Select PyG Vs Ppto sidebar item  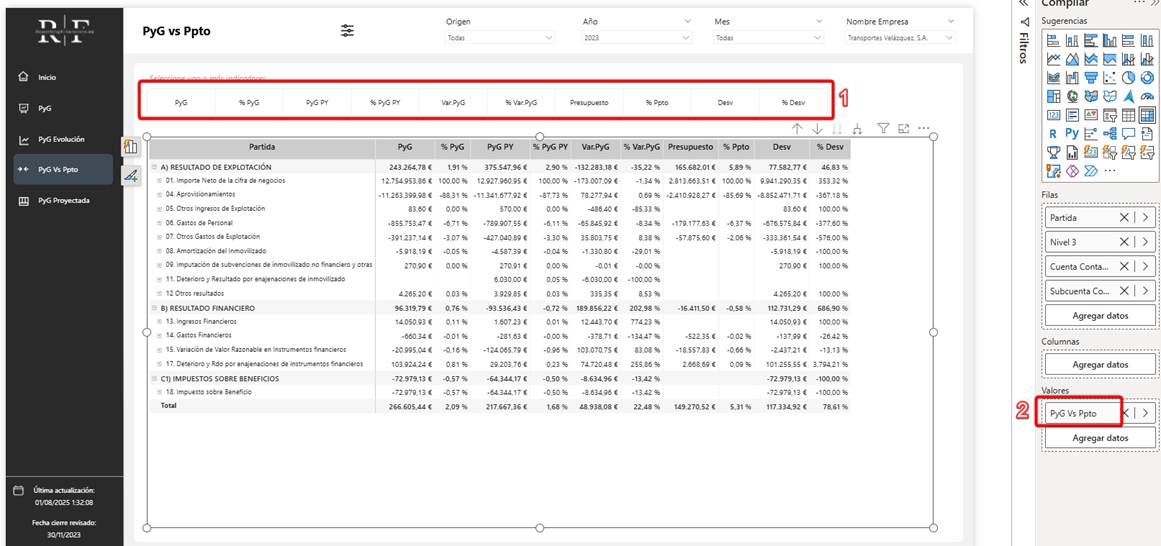point(63,170)
